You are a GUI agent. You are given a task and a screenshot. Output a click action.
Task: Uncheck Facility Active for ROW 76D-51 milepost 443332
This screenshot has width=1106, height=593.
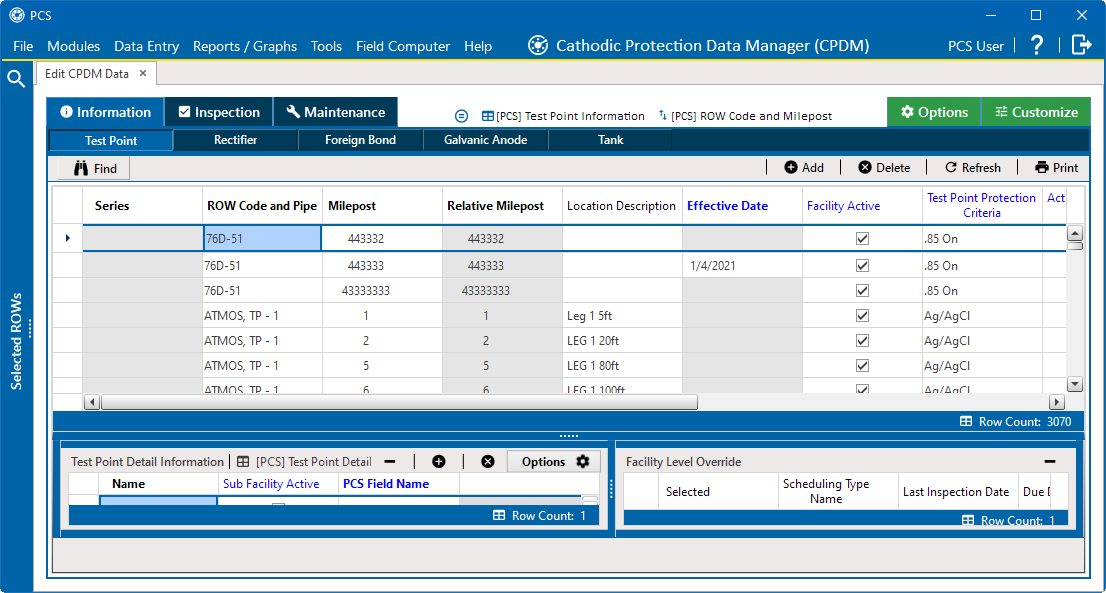pos(862,238)
